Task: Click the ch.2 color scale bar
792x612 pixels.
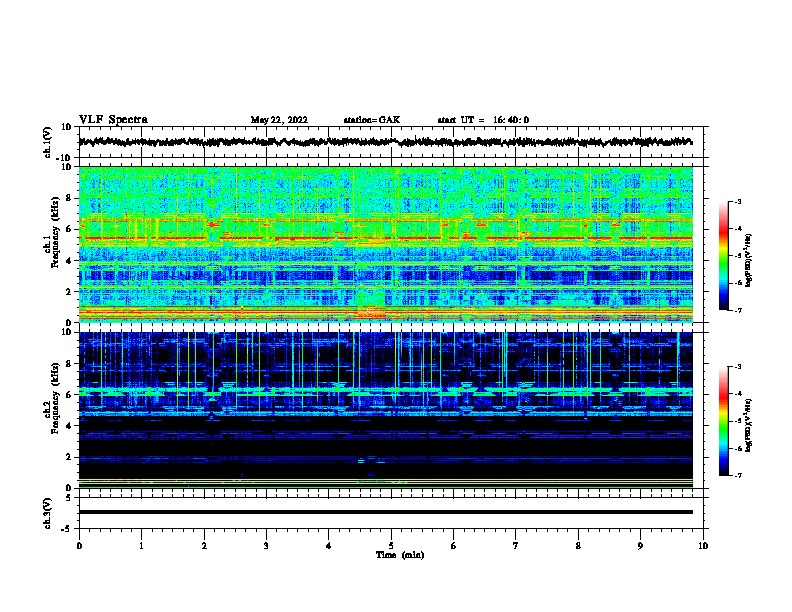Action: point(724,421)
